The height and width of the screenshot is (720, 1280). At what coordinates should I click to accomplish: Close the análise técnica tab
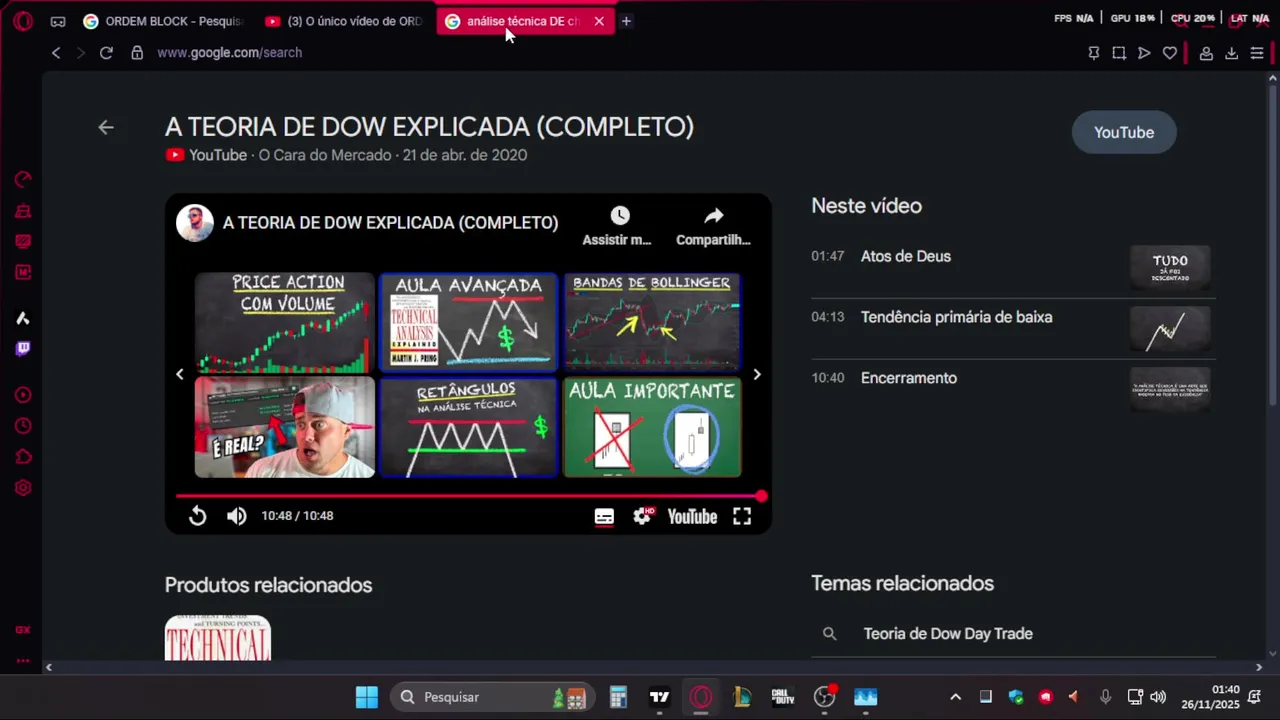tap(599, 21)
